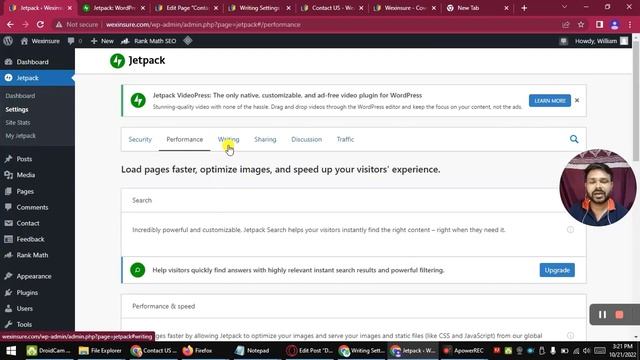Open the Jetpack settings search icon
Viewport: 640px width, 360px height.
574,139
